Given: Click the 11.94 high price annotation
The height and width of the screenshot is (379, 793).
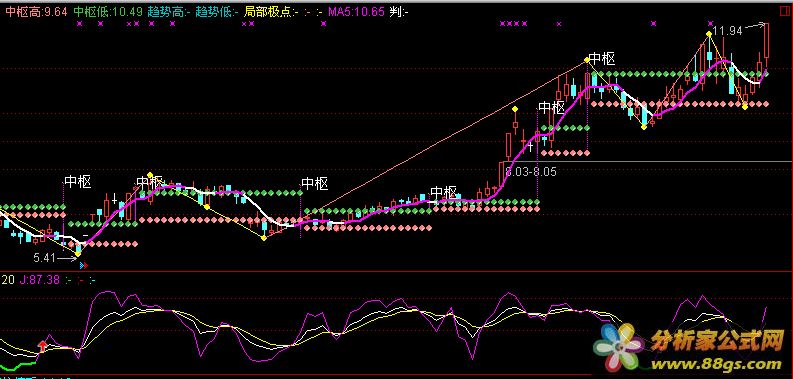Looking at the screenshot, I should pyautogui.click(x=729, y=31).
